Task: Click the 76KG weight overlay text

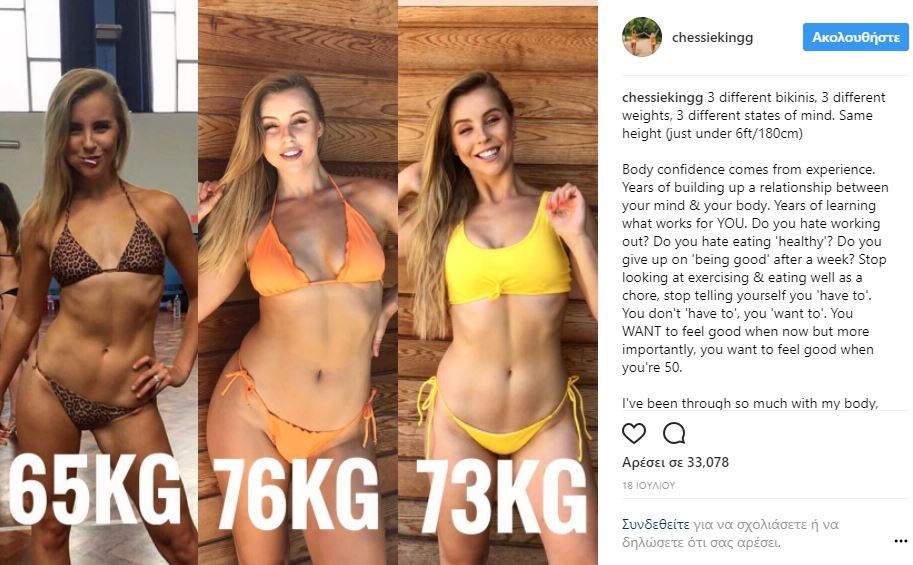Action: [x=296, y=494]
